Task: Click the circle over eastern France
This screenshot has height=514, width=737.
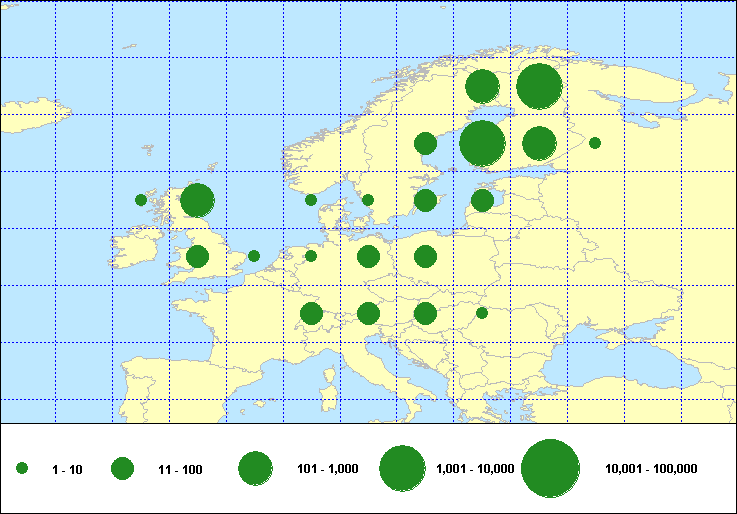Action: [x=311, y=314]
